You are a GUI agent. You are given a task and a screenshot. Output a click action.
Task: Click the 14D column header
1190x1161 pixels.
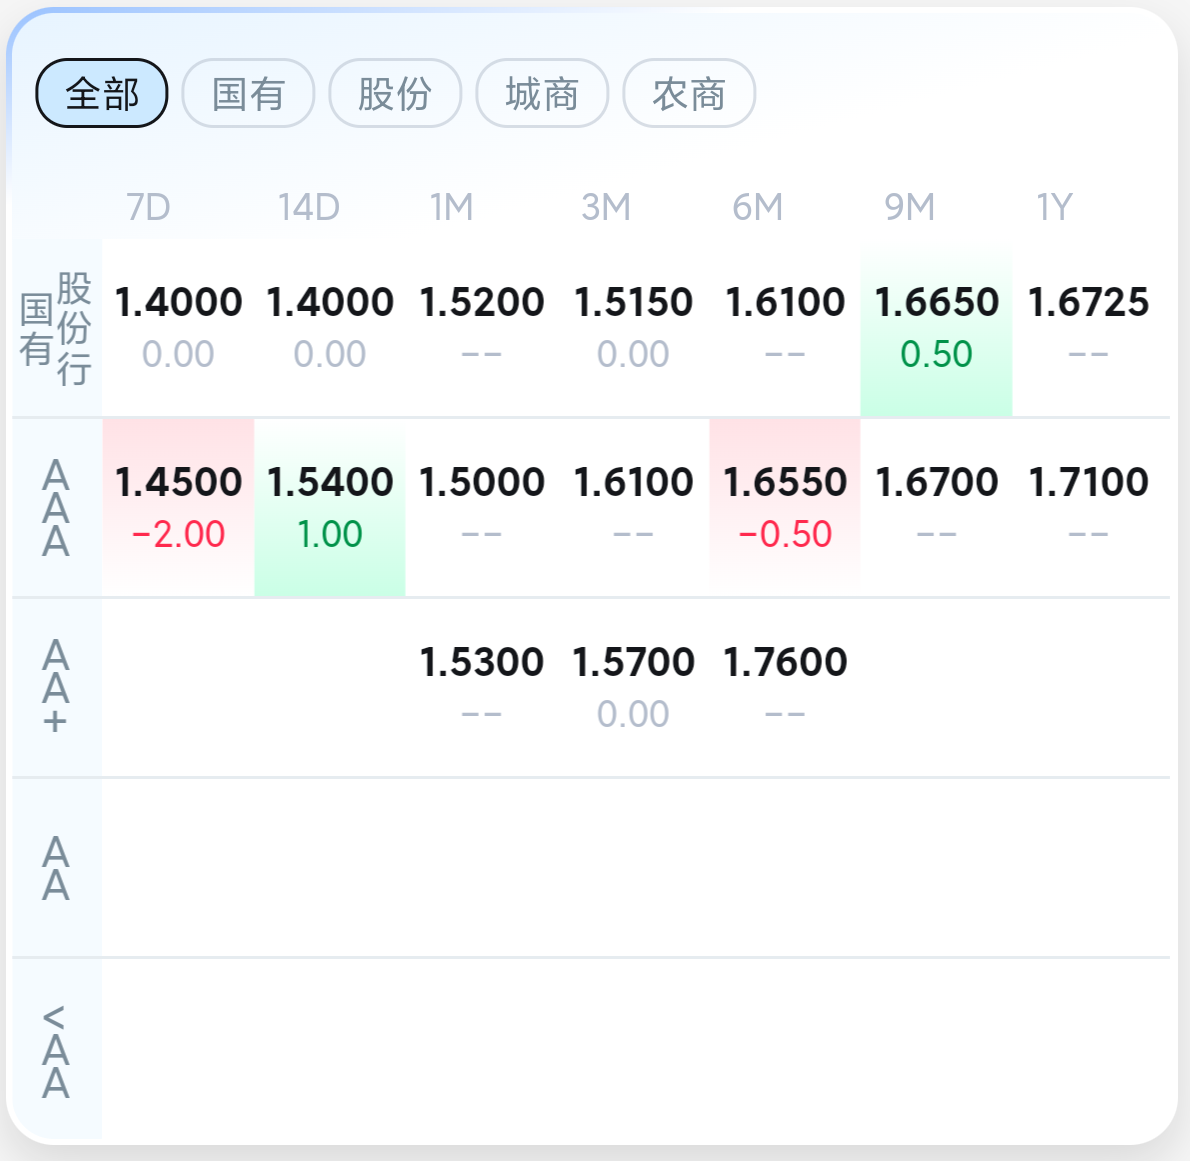coord(309,207)
